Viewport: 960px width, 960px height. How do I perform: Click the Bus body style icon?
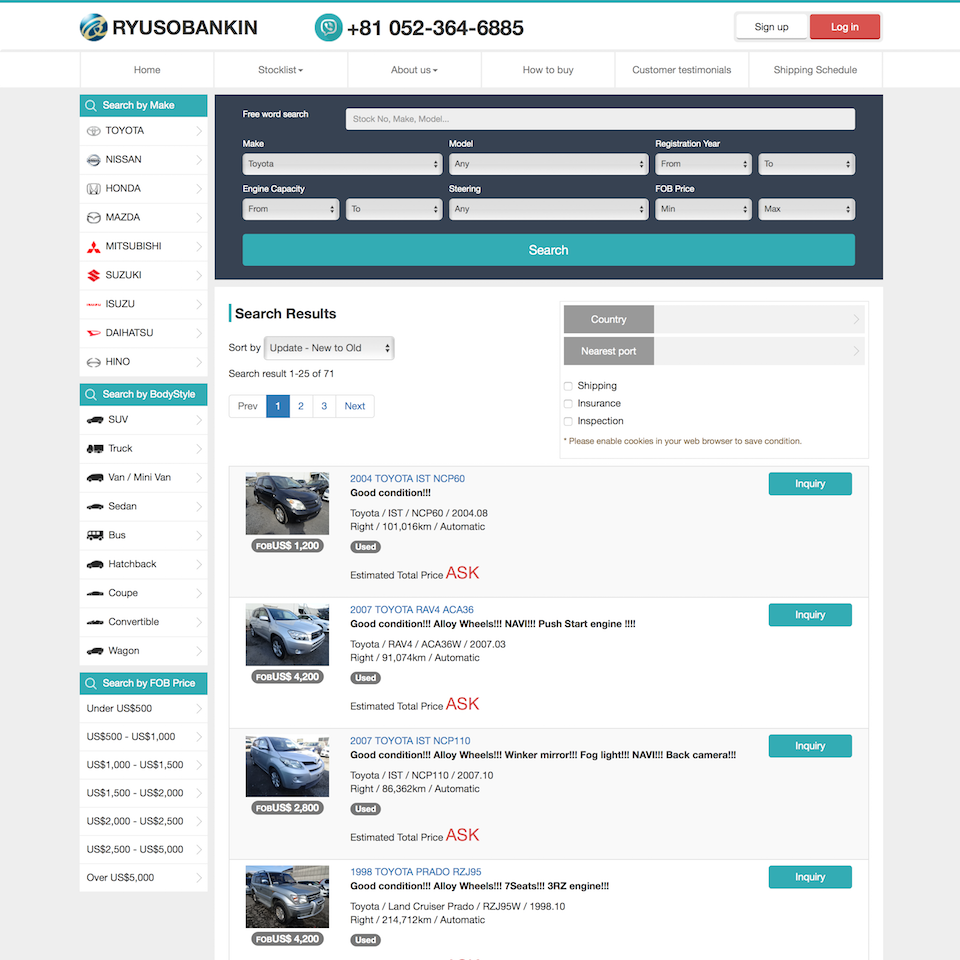point(95,535)
